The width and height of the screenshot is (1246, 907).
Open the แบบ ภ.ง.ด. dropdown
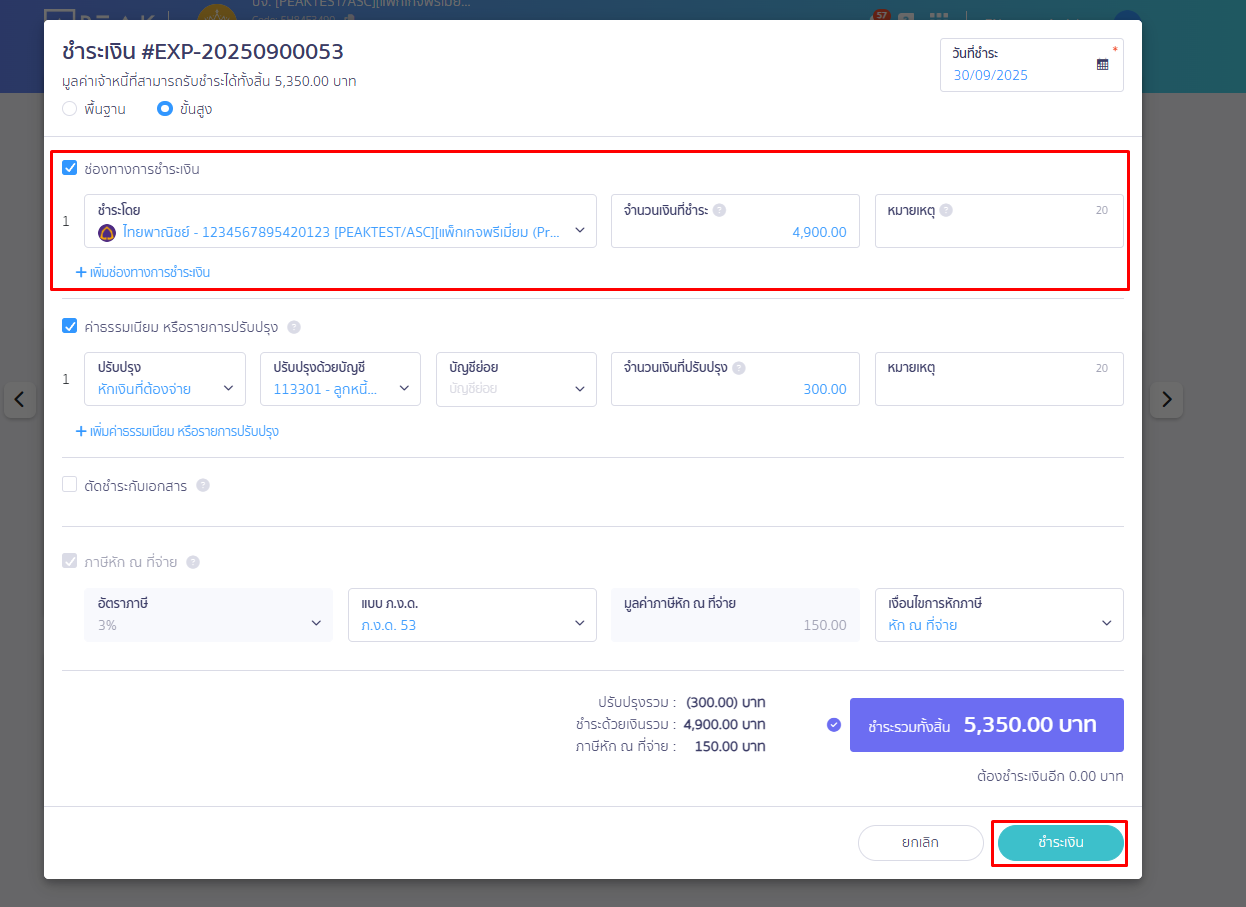tap(473, 615)
